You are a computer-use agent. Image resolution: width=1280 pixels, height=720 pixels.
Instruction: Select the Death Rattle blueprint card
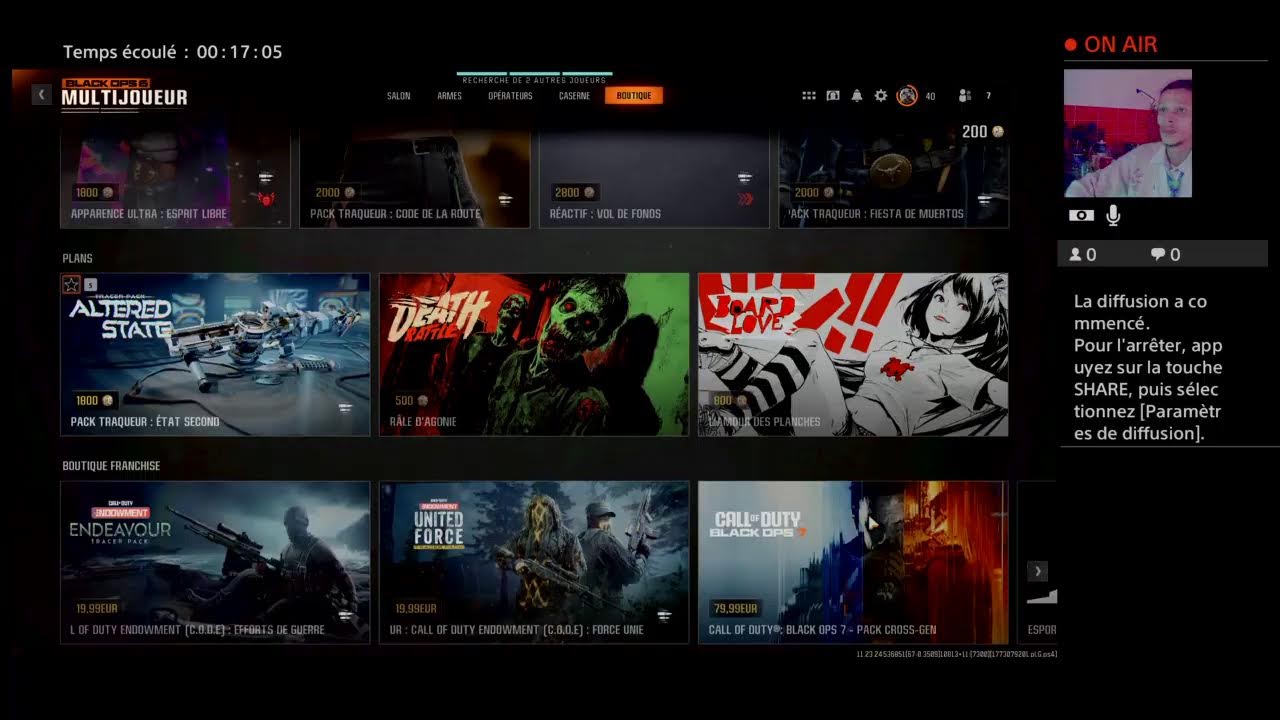coord(534,354)
